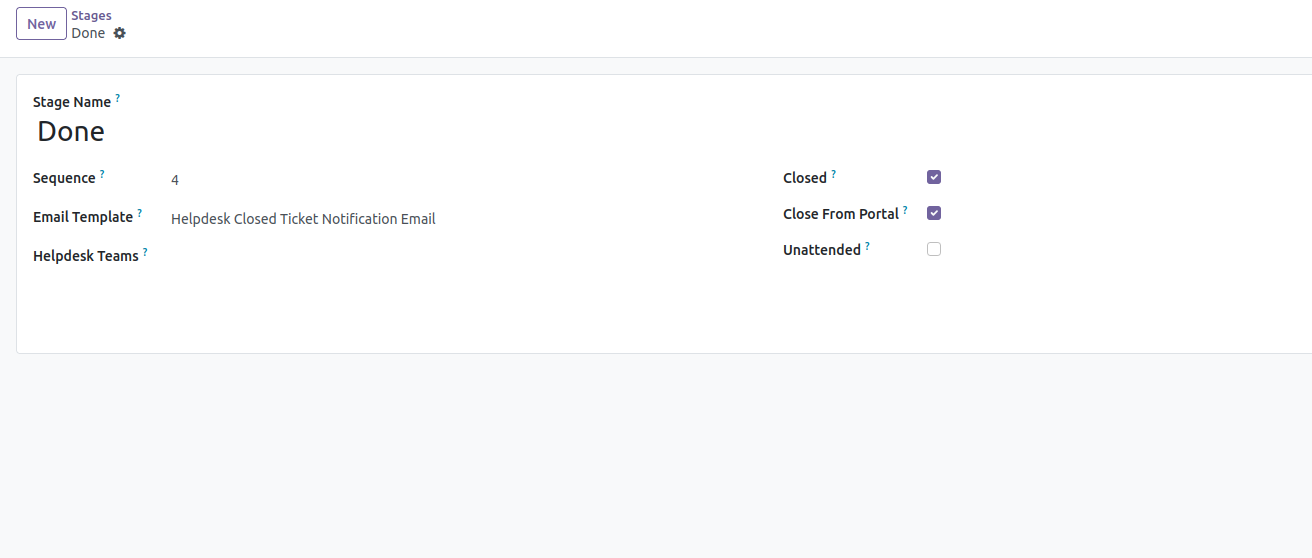Create a New stage record
Screen dimensions: 1312x558
pos(41,24)
